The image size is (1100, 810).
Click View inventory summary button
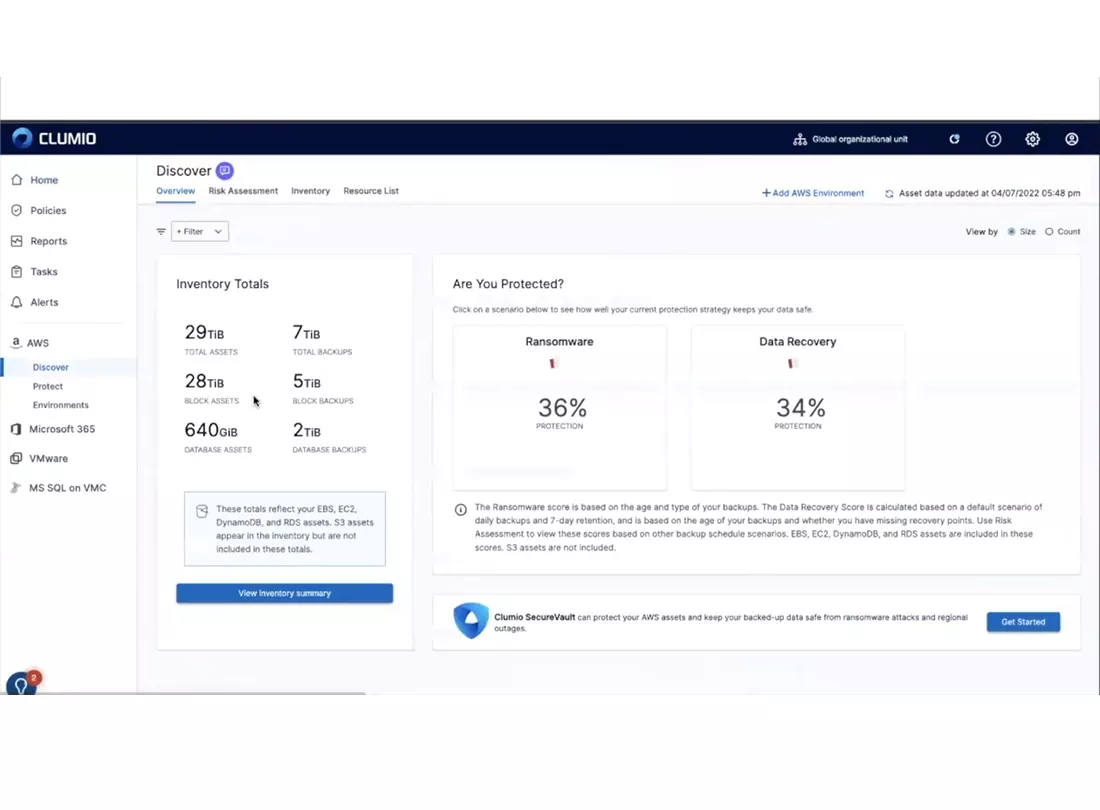click(x=284, y=593)
